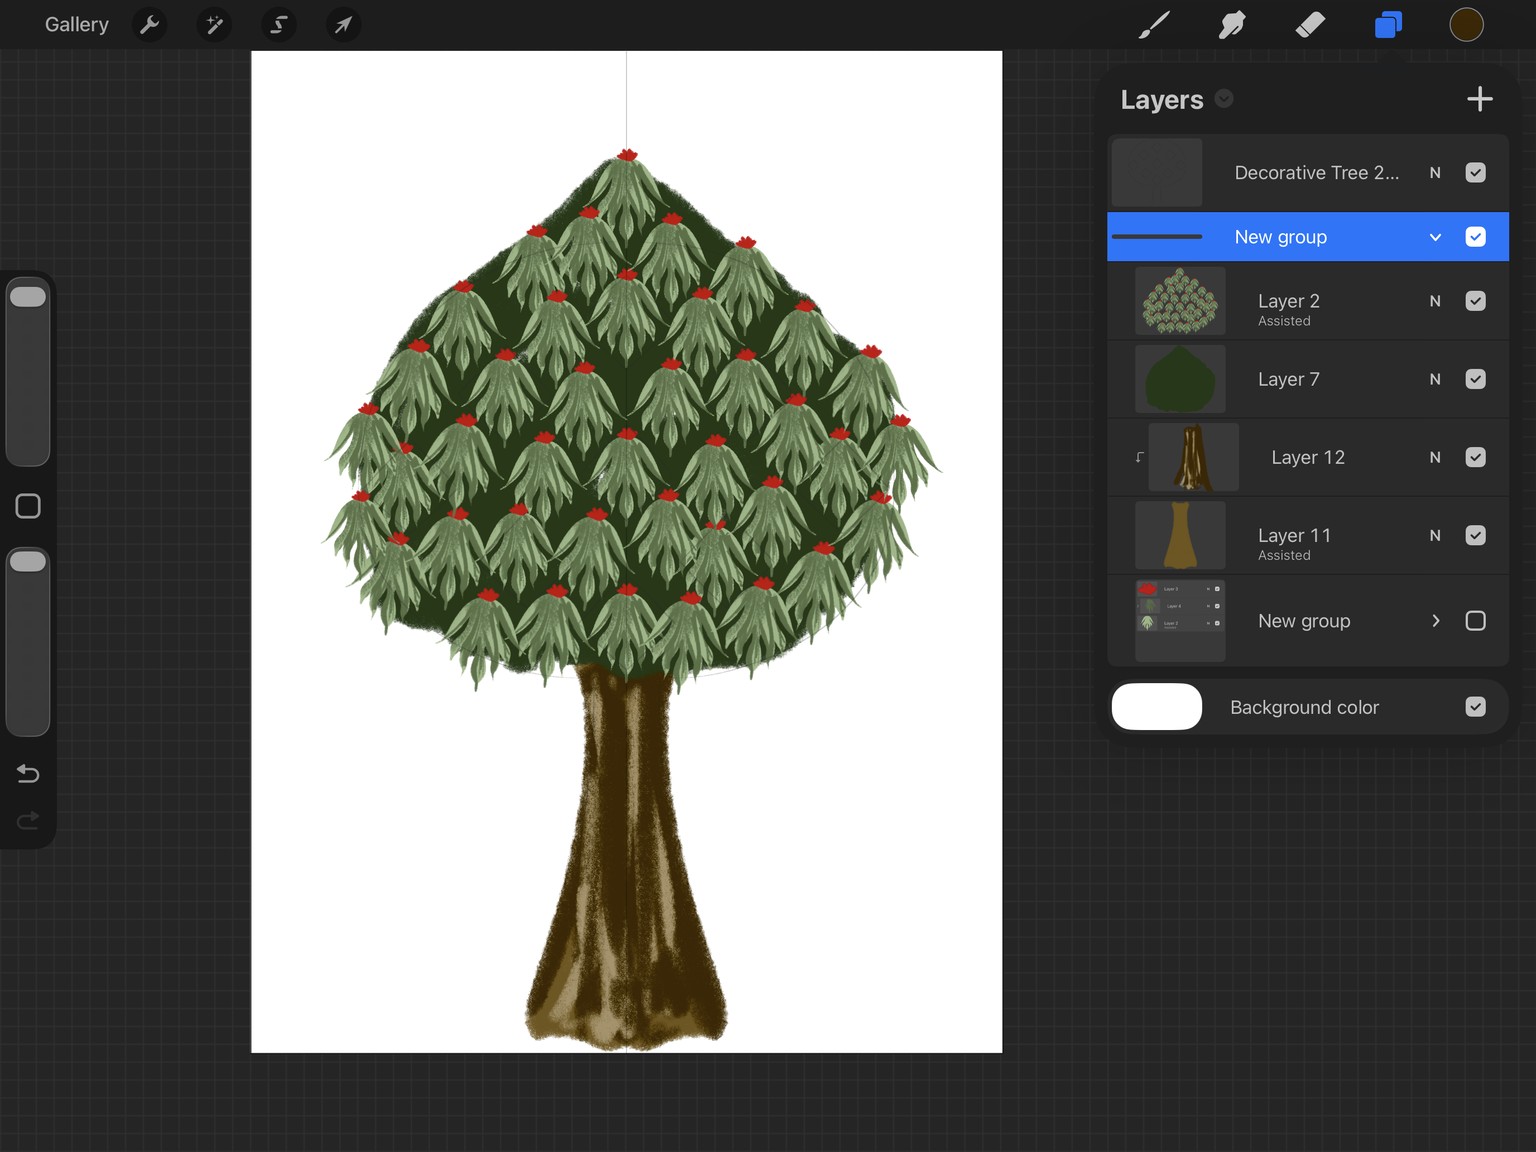Viewport: 1536px width, 1152px height.
Task: Toggle visibility of Decorative Tree 2 layer
Action: pos(1475,173)
